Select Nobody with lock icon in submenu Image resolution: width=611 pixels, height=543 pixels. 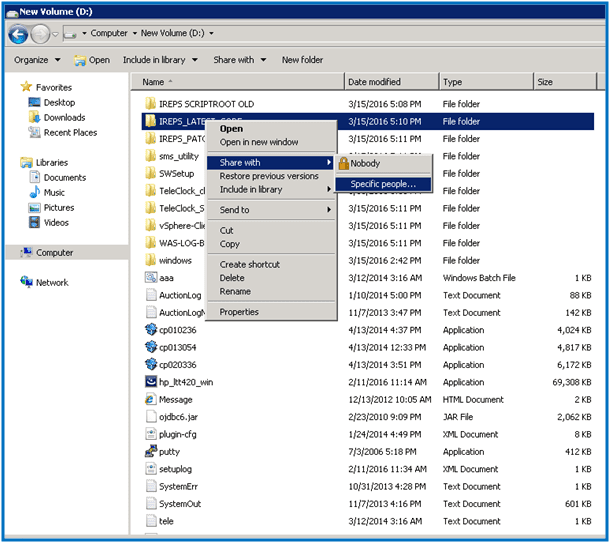tap(384, 164)
